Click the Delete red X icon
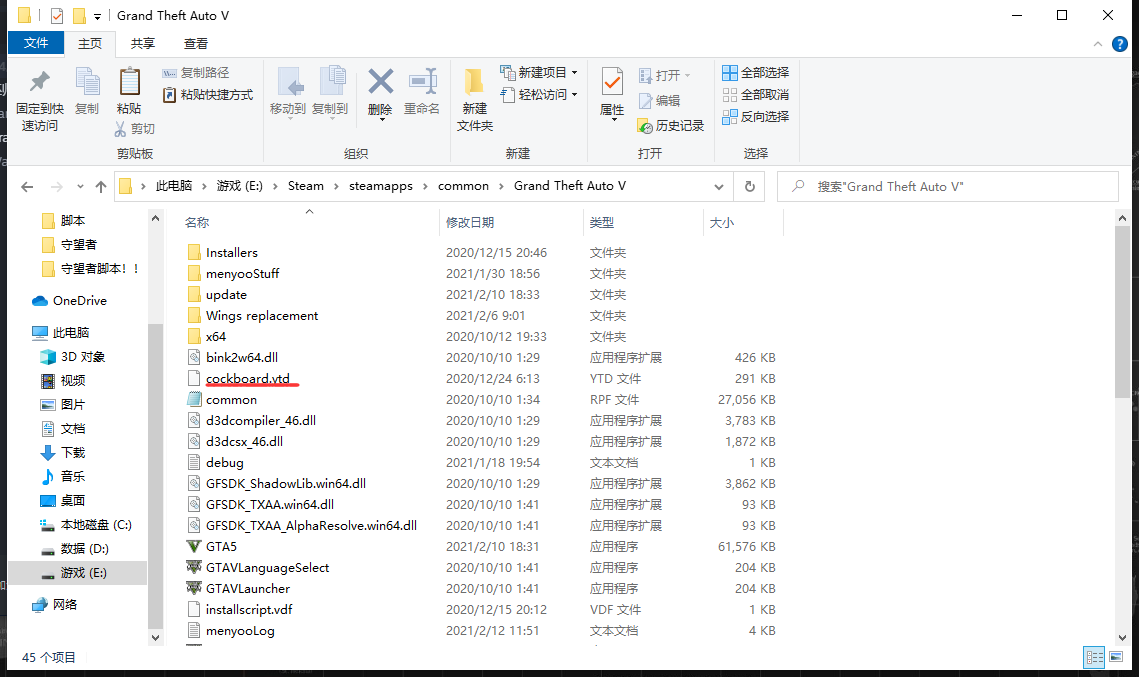1139x677 pixels. click(380, 82)
